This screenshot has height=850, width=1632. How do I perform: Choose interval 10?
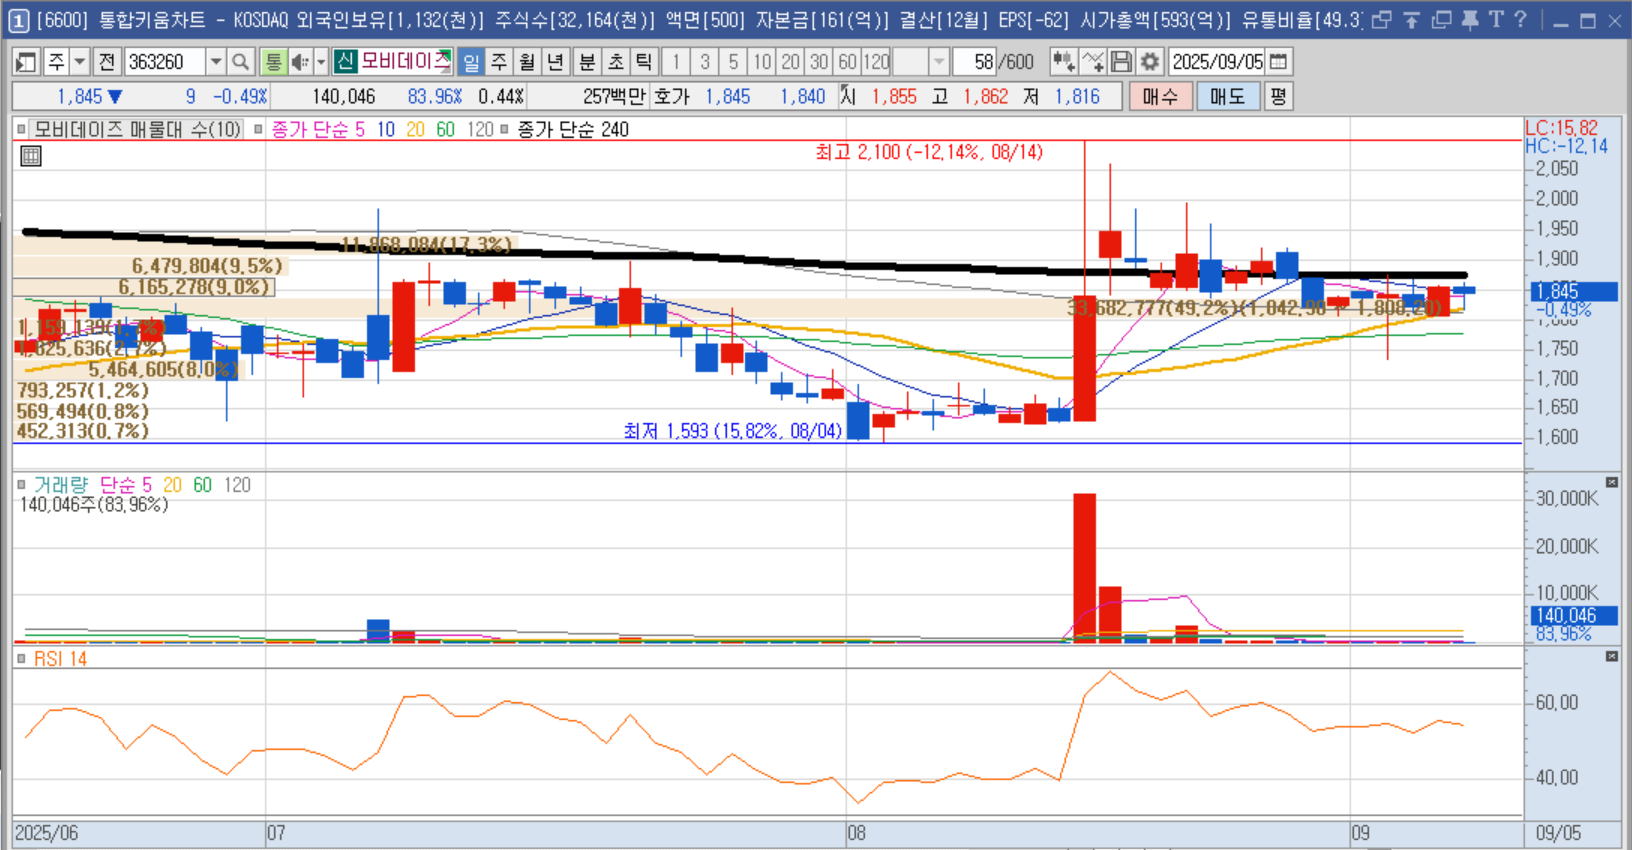[762, 62]
